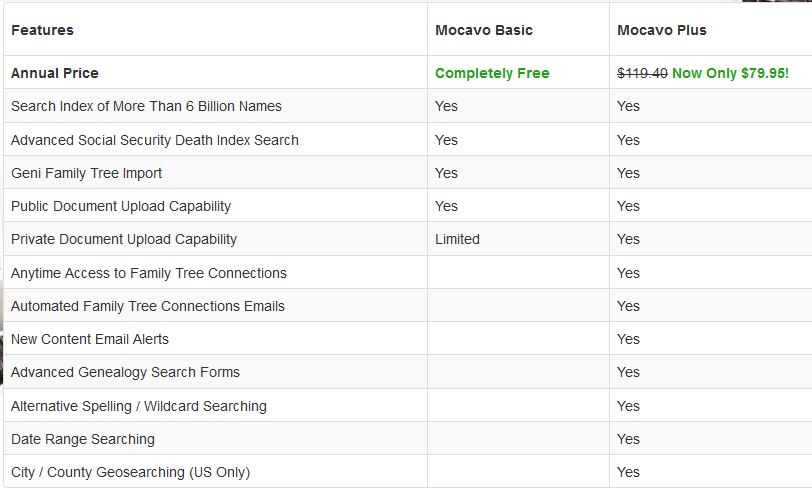
Task: Select Public Document Upload Capability row label
Action: click(x=121, y=206)
